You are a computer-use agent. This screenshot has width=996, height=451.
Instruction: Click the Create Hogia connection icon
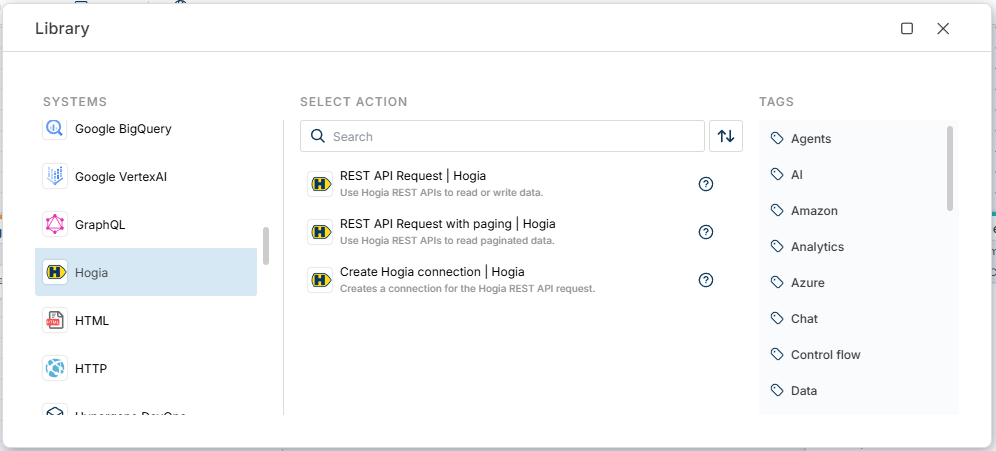320,280
